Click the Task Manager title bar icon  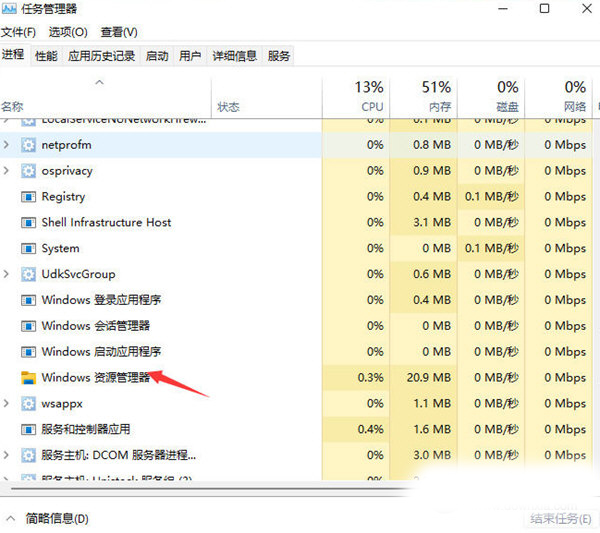click(x=9, y=8)
